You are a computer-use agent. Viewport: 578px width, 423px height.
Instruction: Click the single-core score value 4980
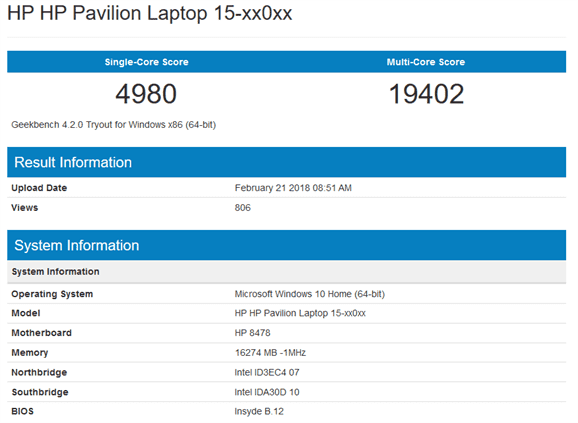tap(146, 94)
